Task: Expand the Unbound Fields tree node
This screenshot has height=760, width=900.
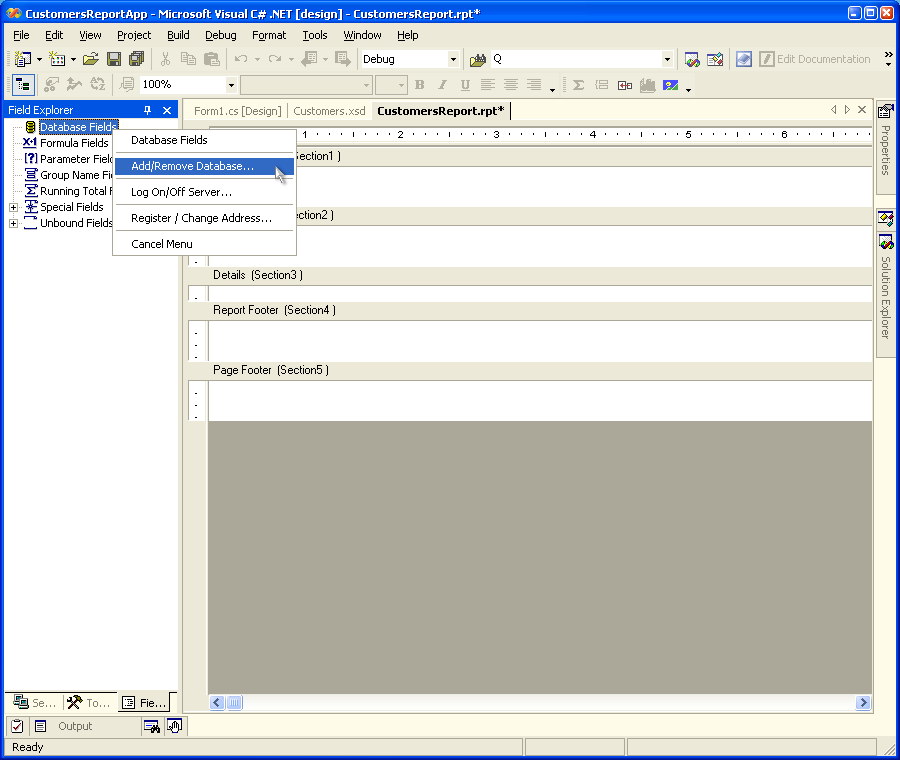Action: tap(13, 223)
